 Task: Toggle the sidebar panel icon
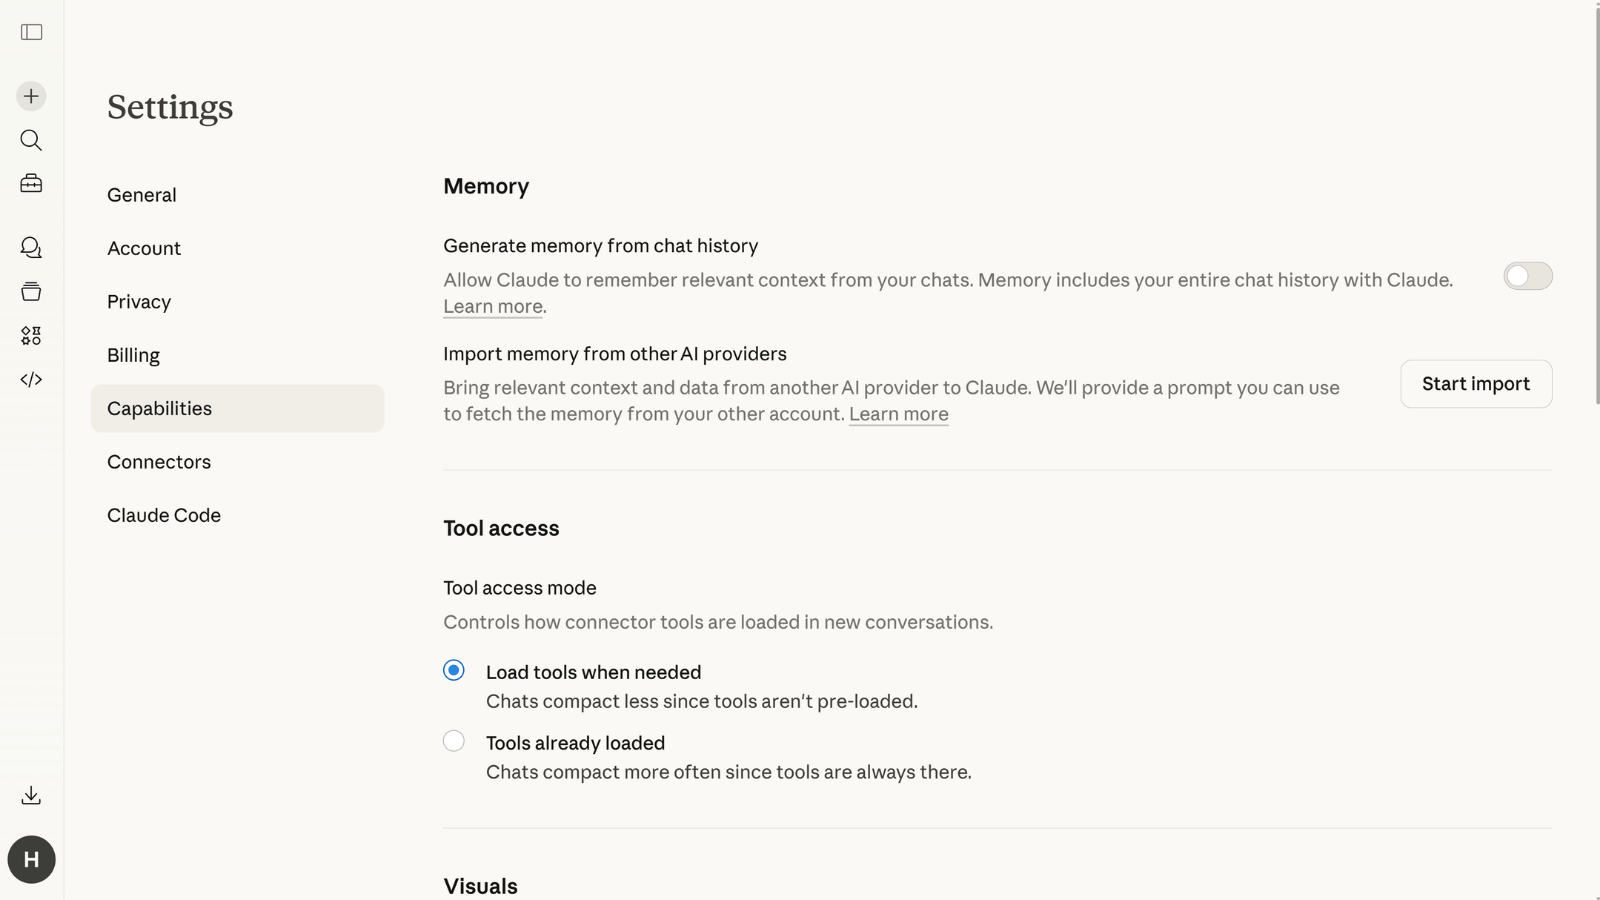click(32, 32)
